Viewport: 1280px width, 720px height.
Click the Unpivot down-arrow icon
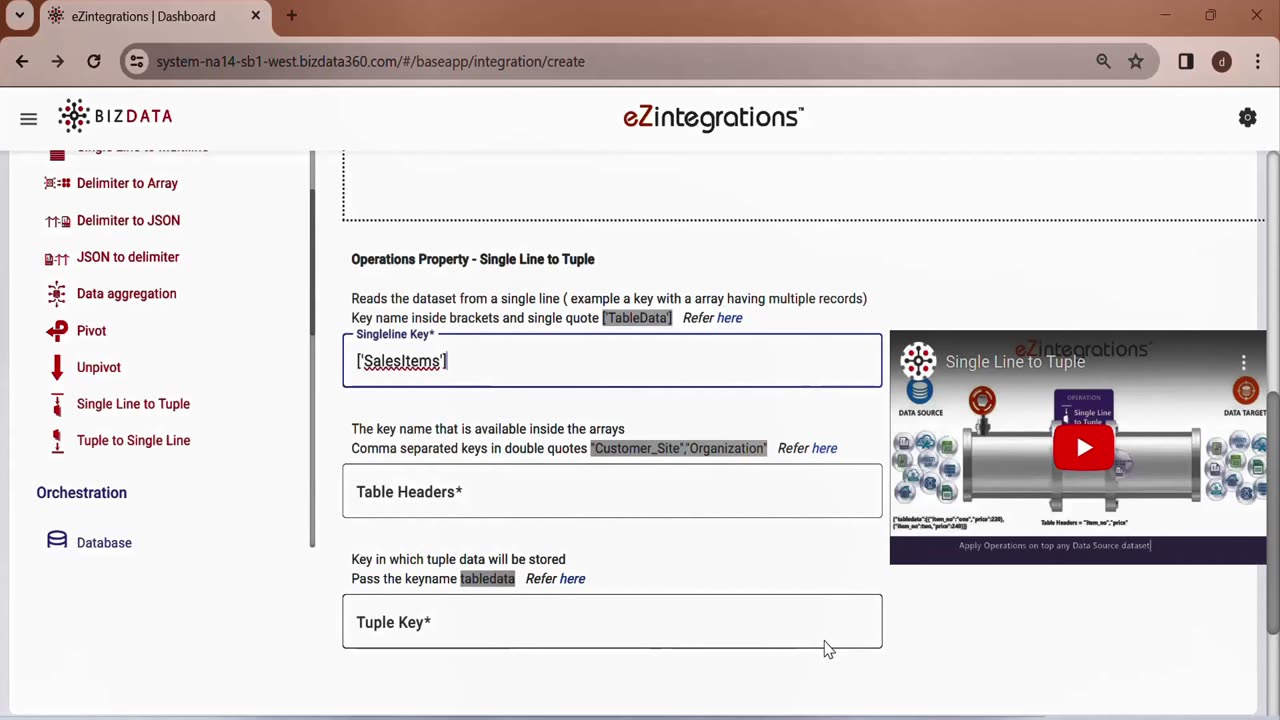(x=57, y=367)
